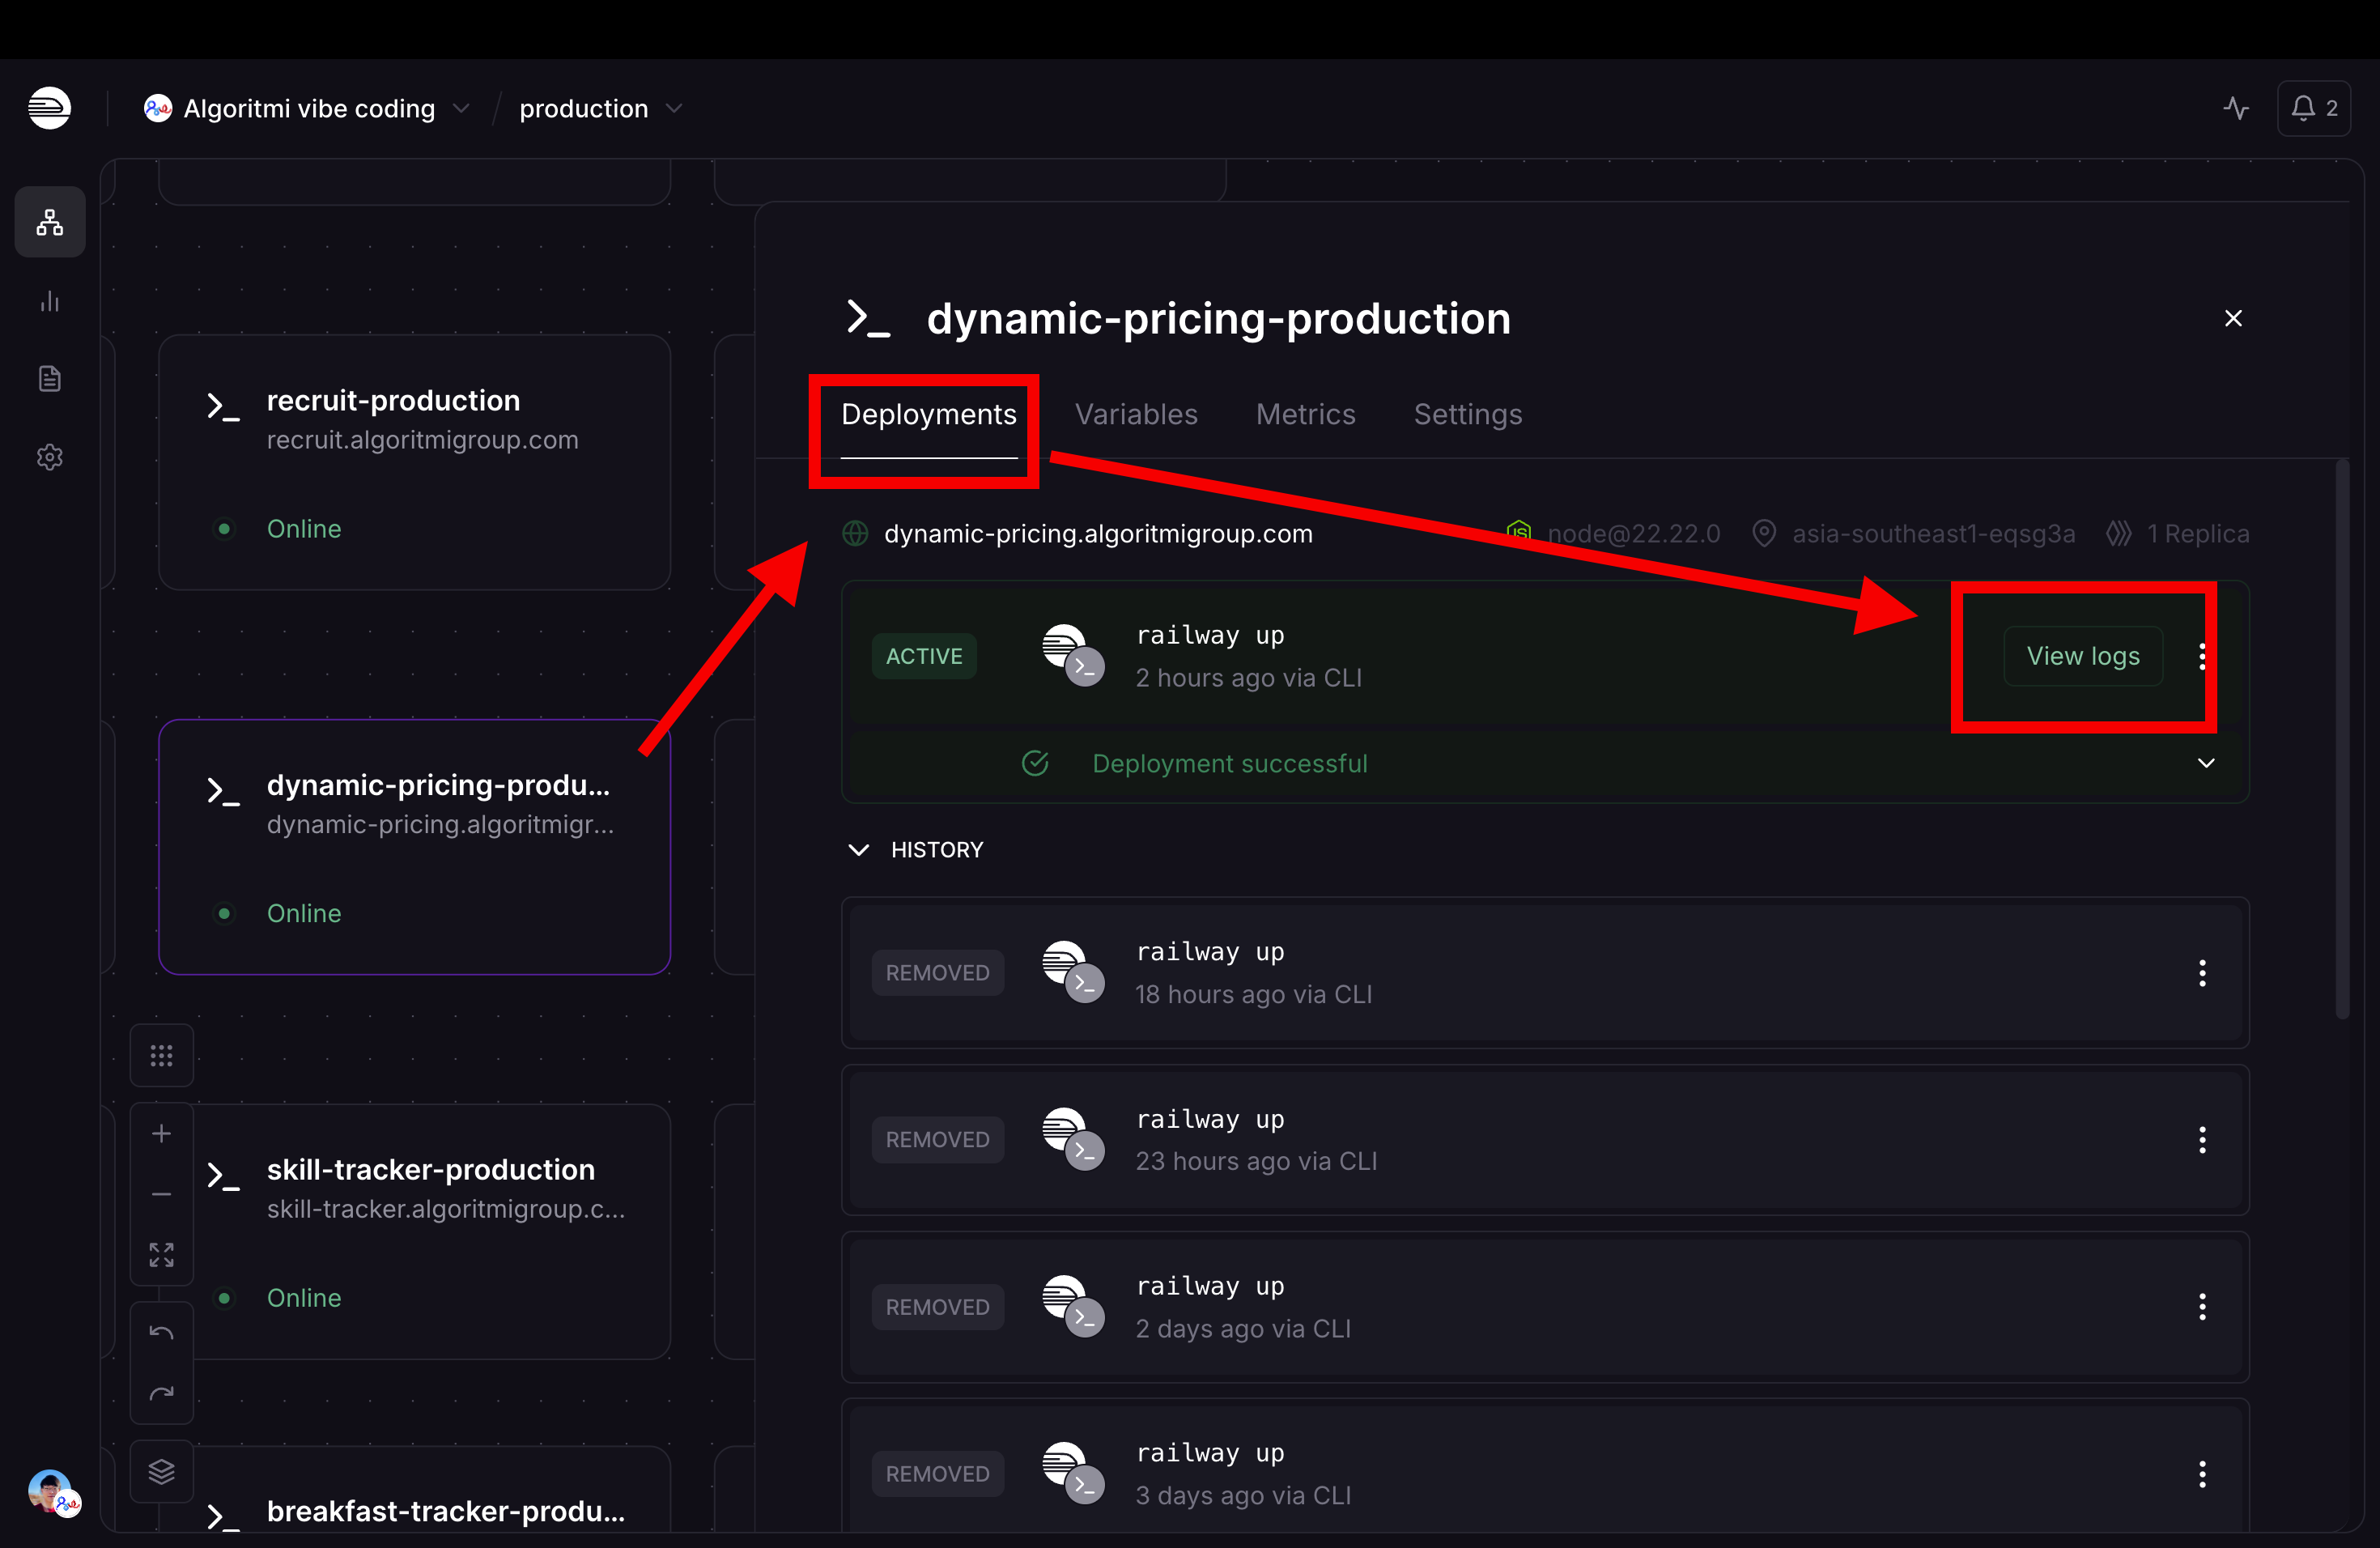Image resolution: width=2380 pixels, height=1548 pixels.
Task: Collapse the HISTORY section
Action: 858,849
